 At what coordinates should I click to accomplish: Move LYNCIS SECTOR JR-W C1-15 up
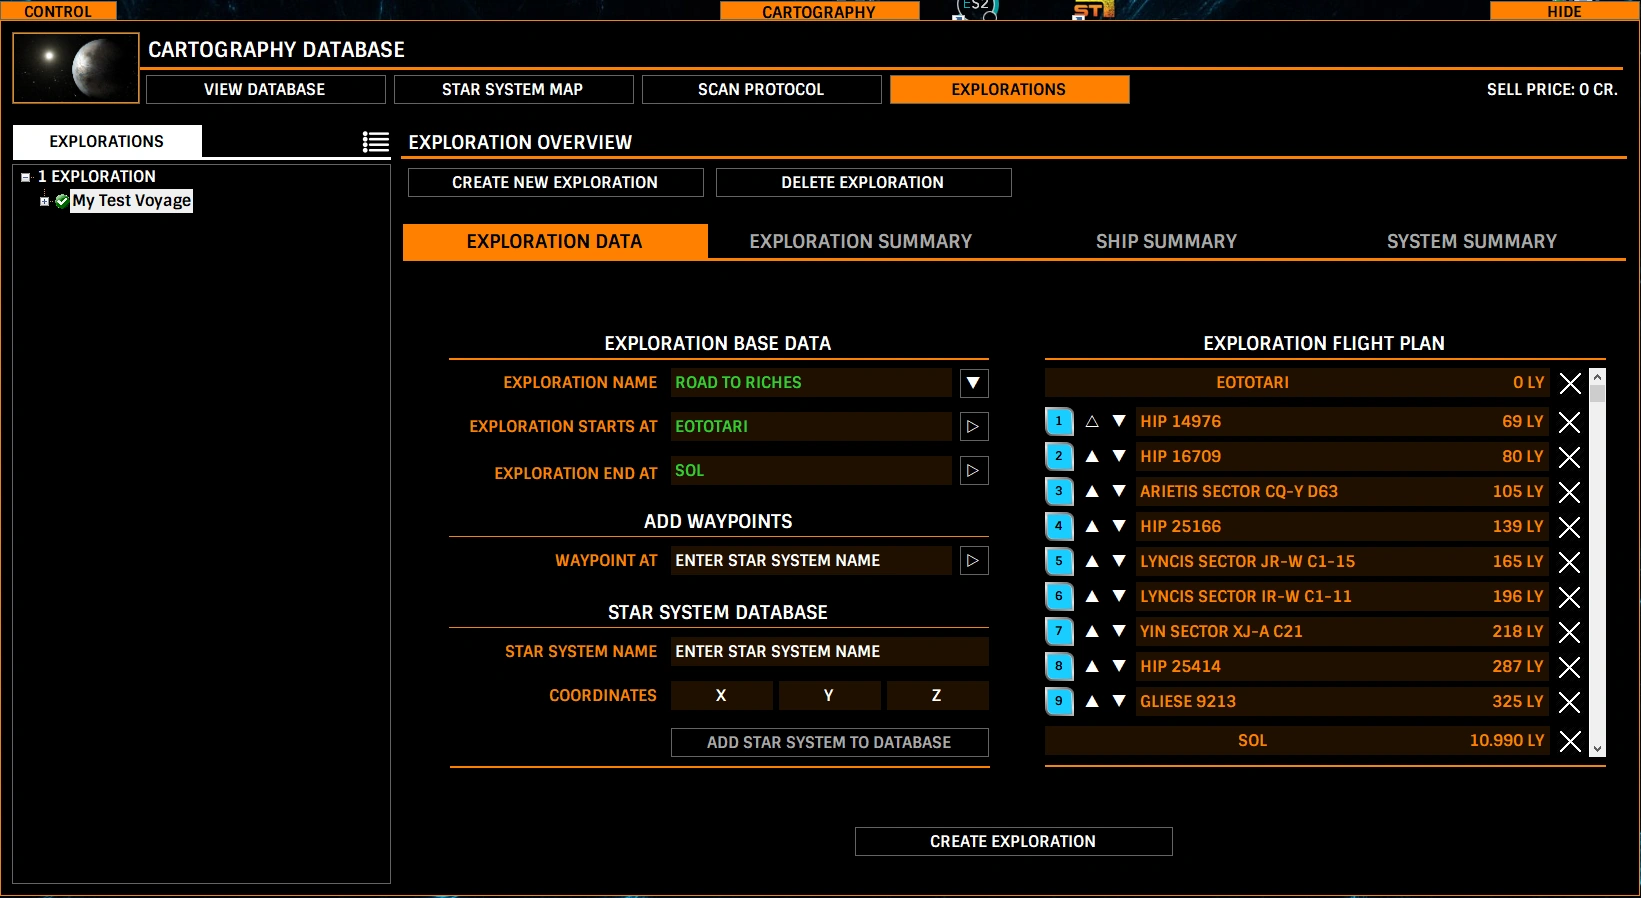[1092, 561]
